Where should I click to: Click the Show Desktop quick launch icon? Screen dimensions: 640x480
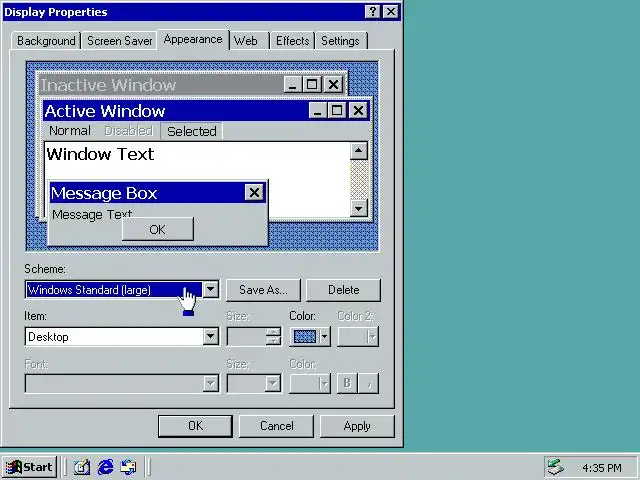click(x=82, y=467)
